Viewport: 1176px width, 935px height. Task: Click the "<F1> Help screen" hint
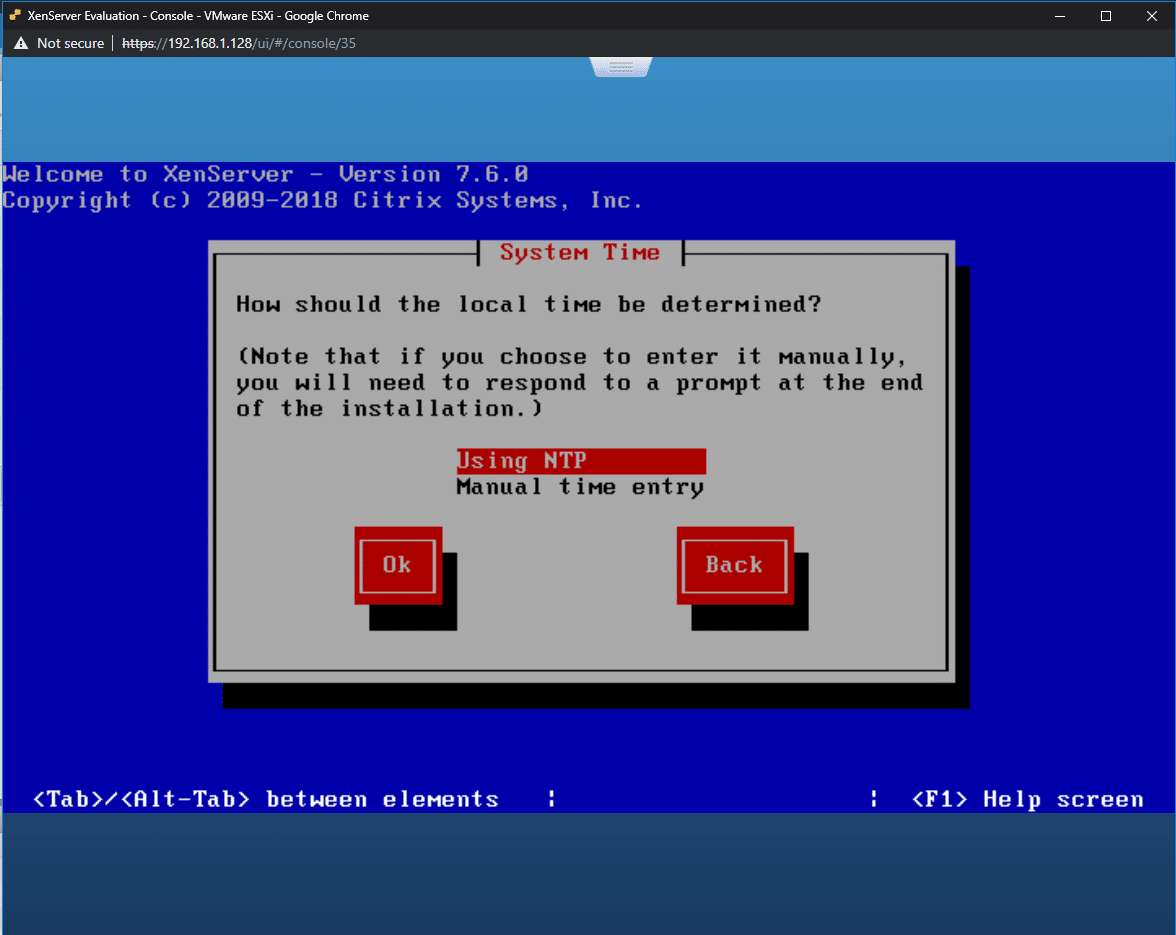pos(1028,799)
